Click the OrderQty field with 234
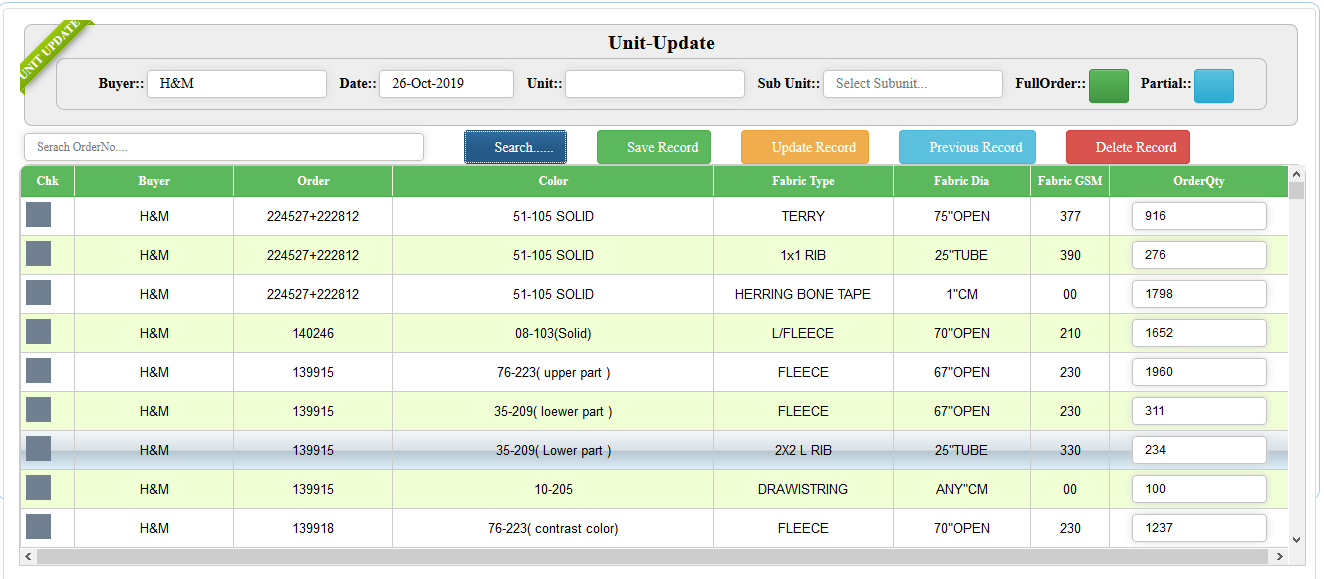Screen dimensions: 1324x579 [1199, 450]
